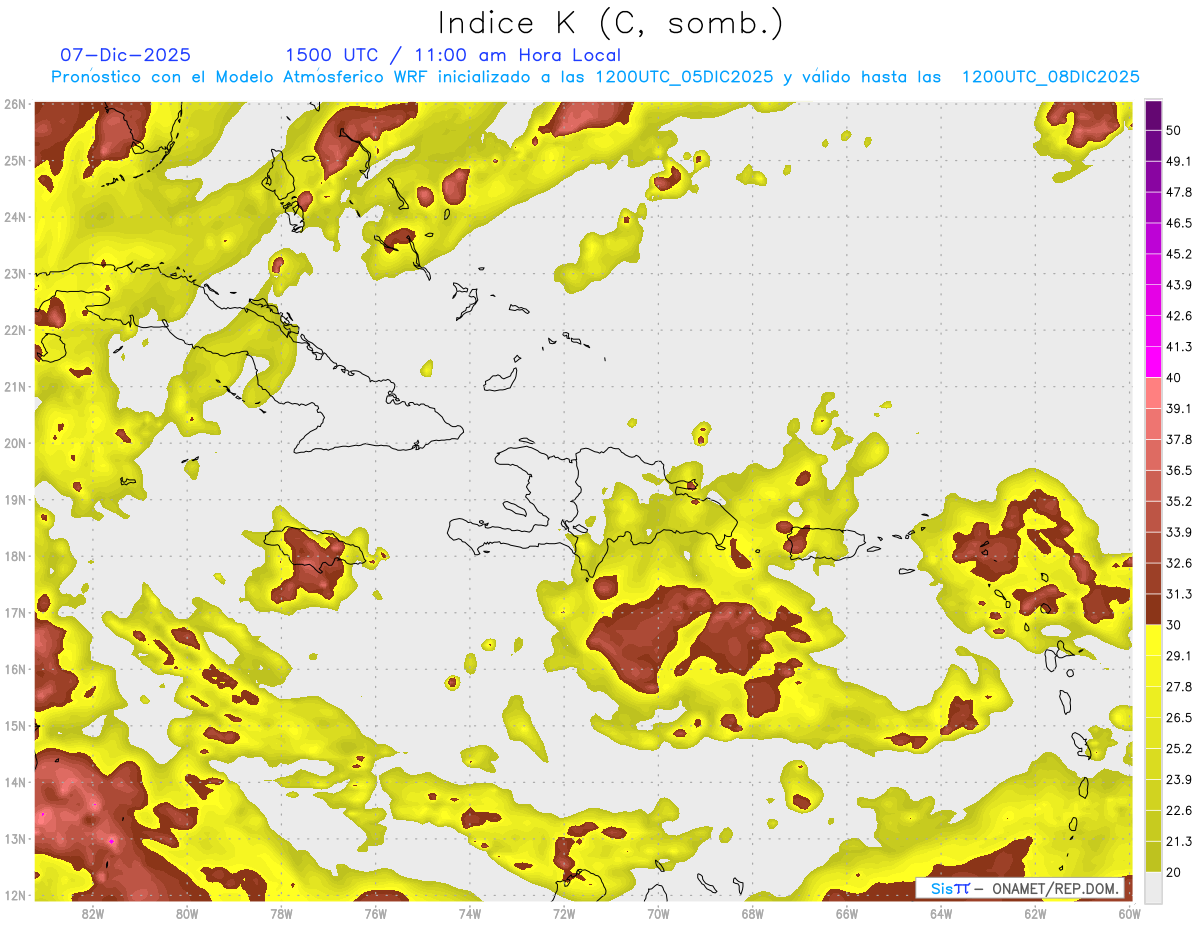The height and width of the screenshot is (927, 1200).
Task: Click the colorbar value 31.3
Action: pyautogui.click(x=1179, y=594)
